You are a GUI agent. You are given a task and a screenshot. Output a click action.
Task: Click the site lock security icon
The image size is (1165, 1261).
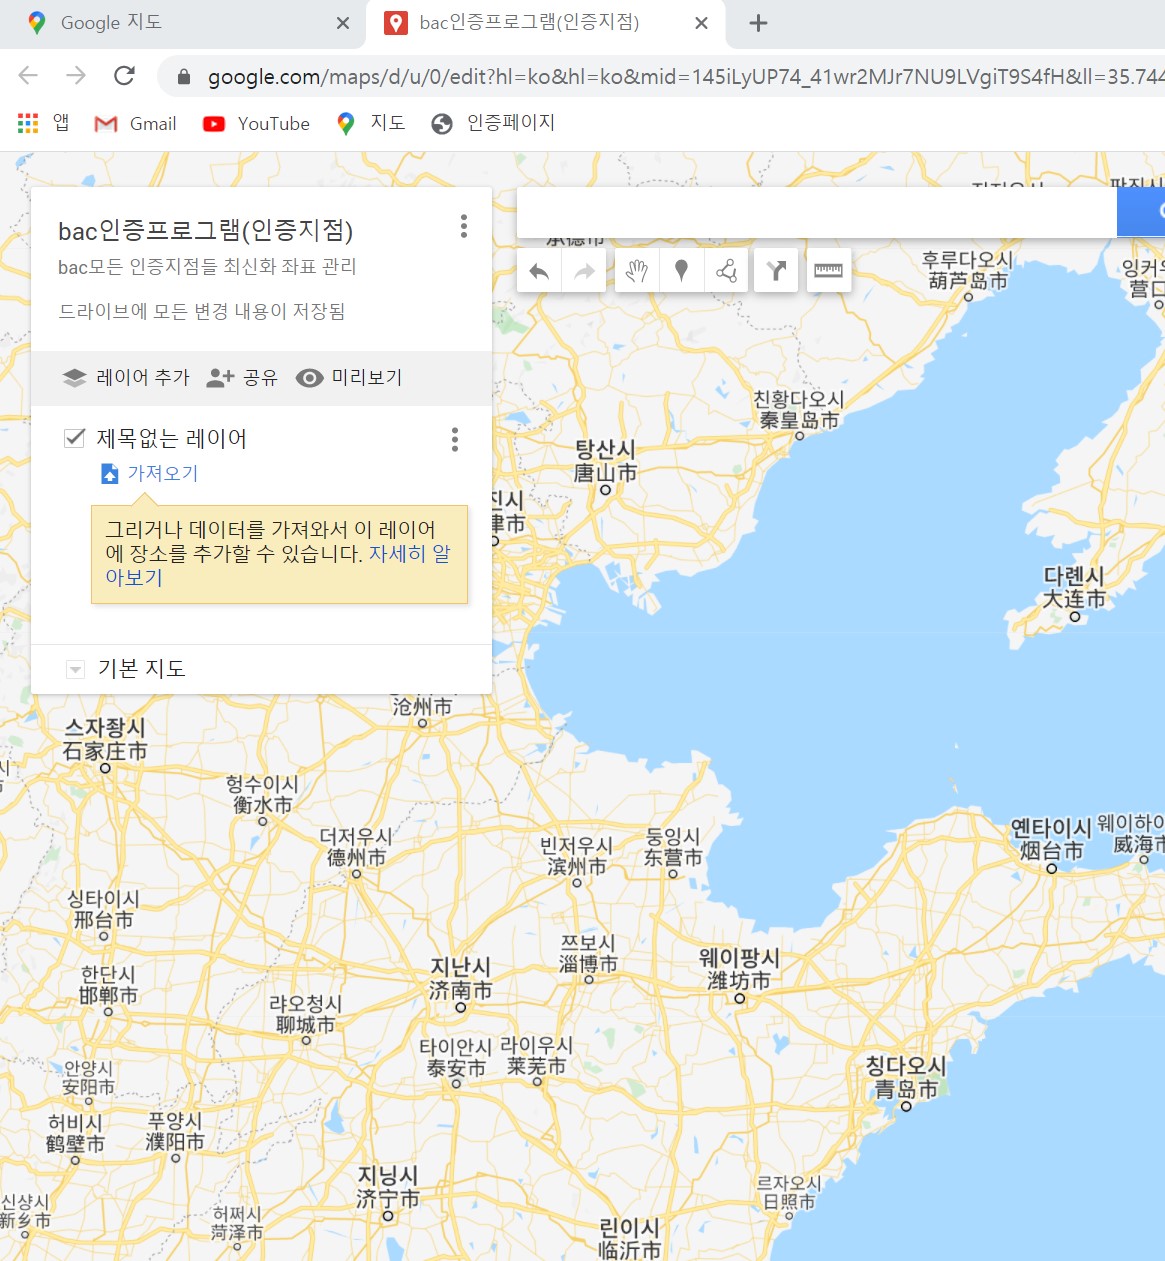coord(184,77)
